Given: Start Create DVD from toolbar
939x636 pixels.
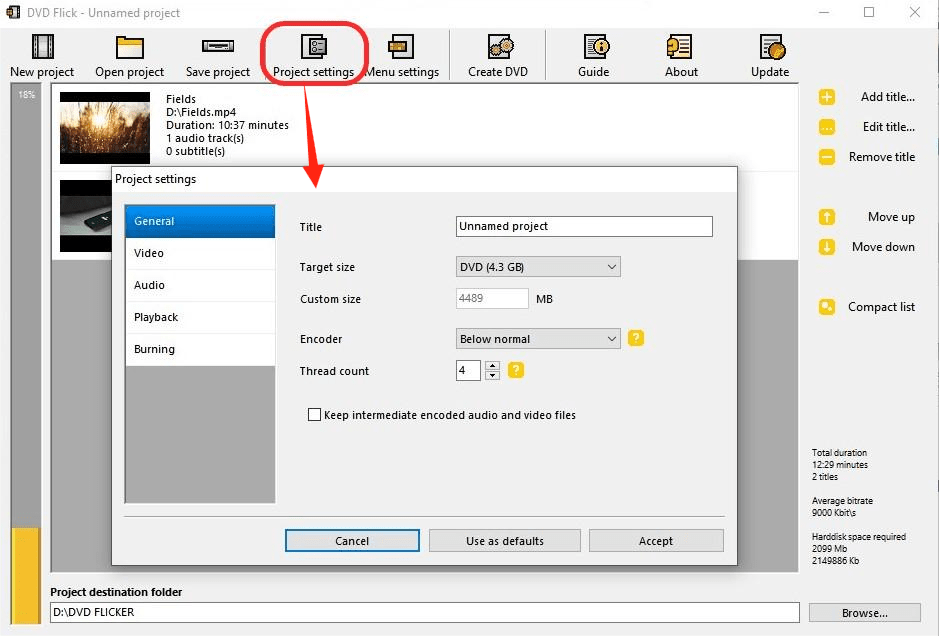Looking at the screenshot, I should point(498,47).
